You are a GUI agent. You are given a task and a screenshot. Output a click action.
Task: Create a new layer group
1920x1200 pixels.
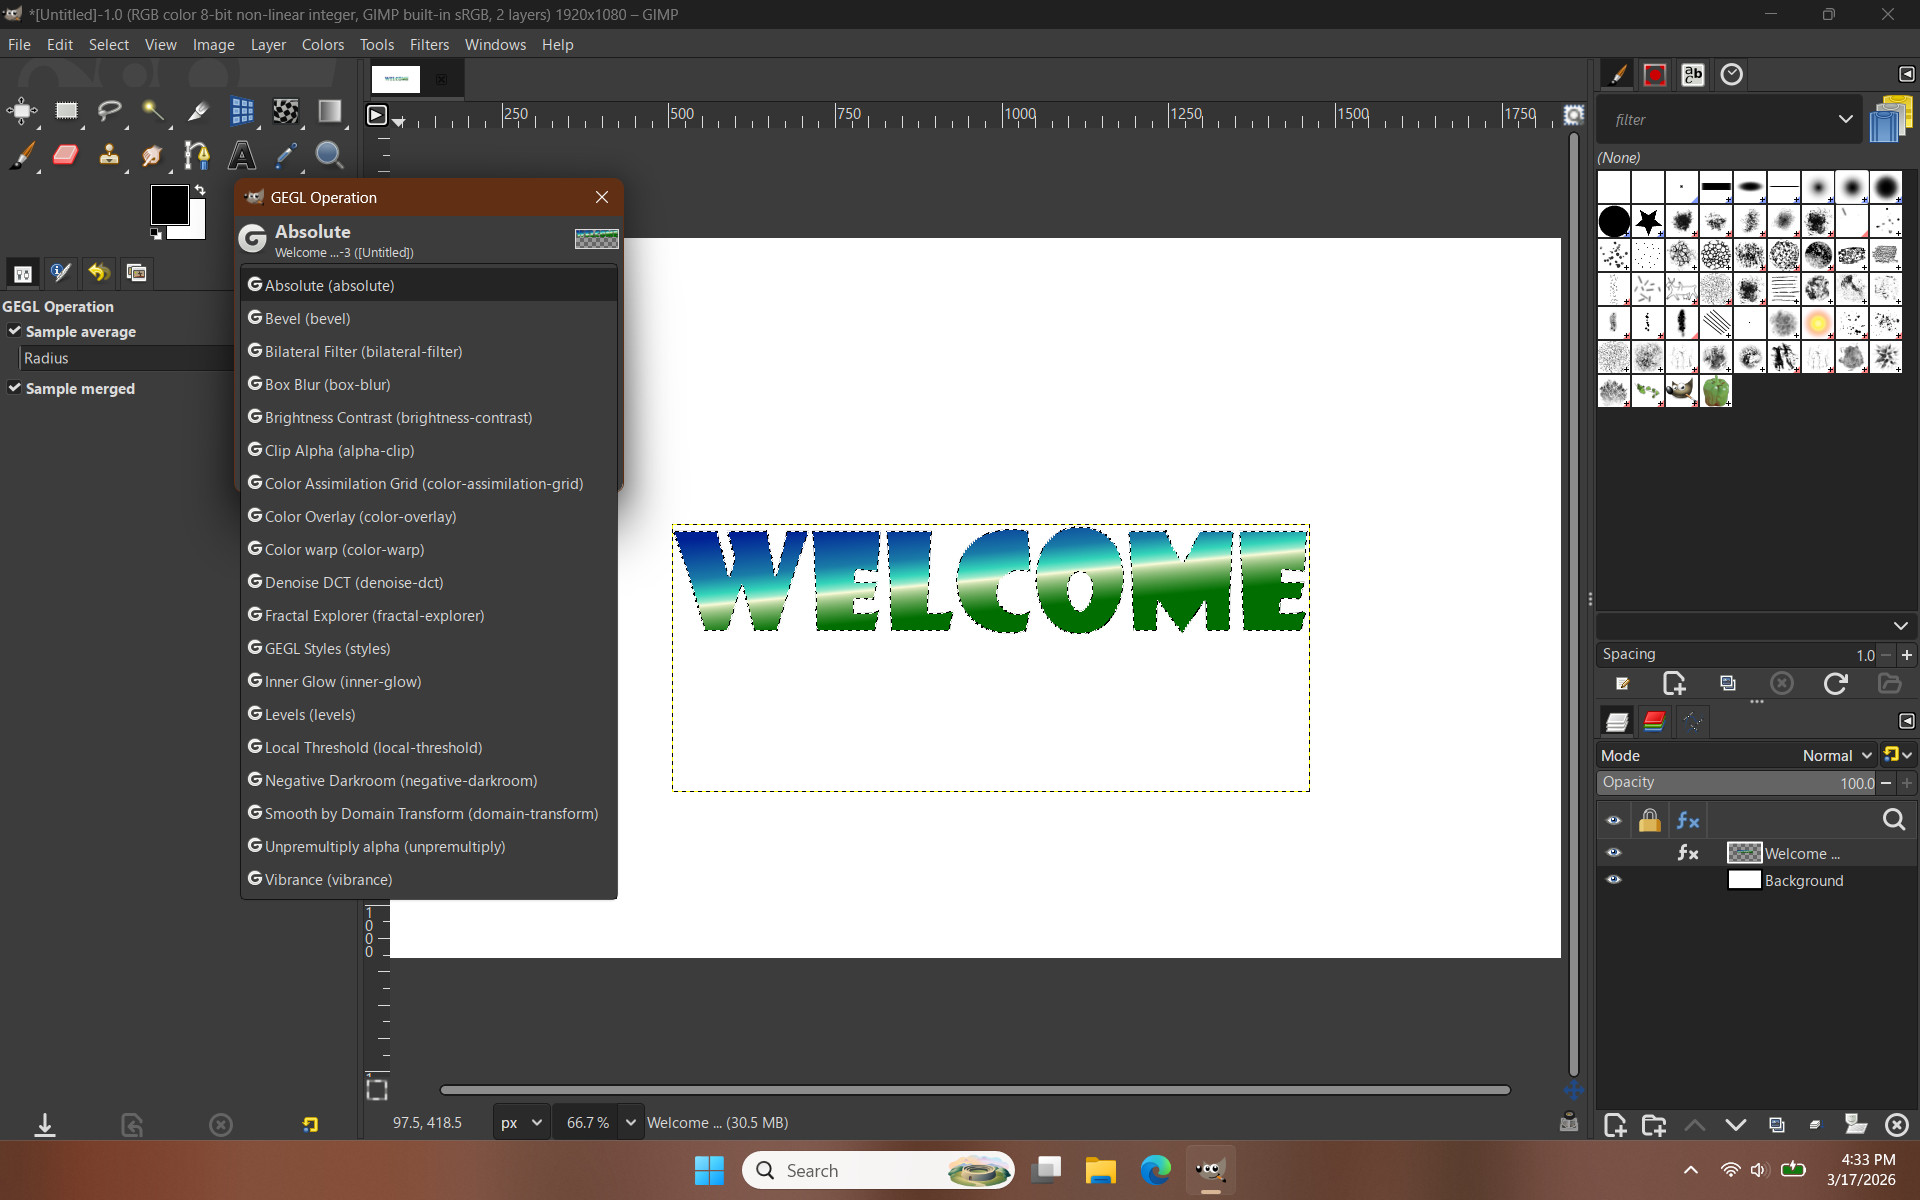click(1654, 1125)
